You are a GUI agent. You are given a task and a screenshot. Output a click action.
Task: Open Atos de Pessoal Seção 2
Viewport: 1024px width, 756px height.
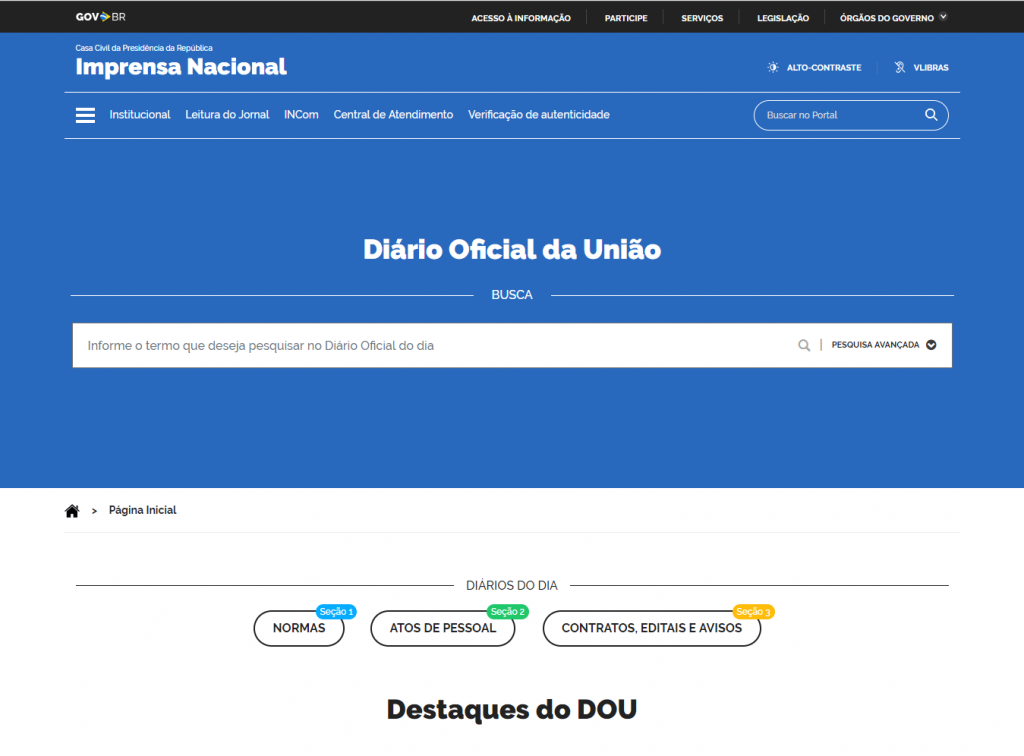pyautogui.click(x=442, y=628)
